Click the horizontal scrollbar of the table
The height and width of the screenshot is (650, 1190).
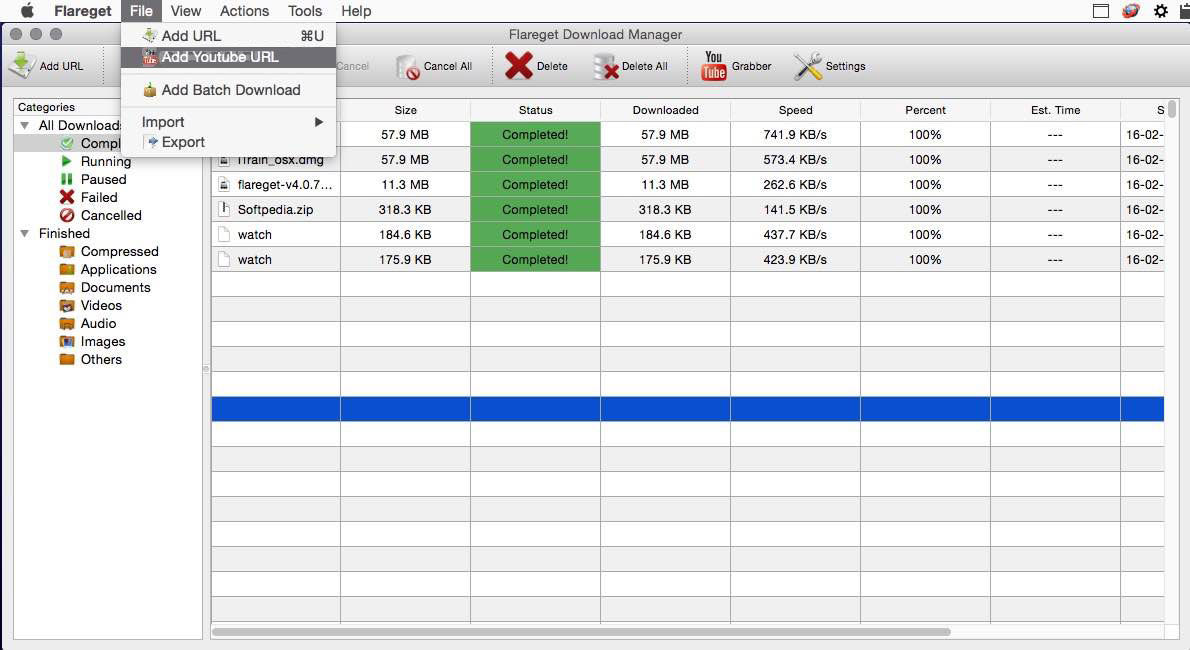pyautogui.click(x=581, y=632)
